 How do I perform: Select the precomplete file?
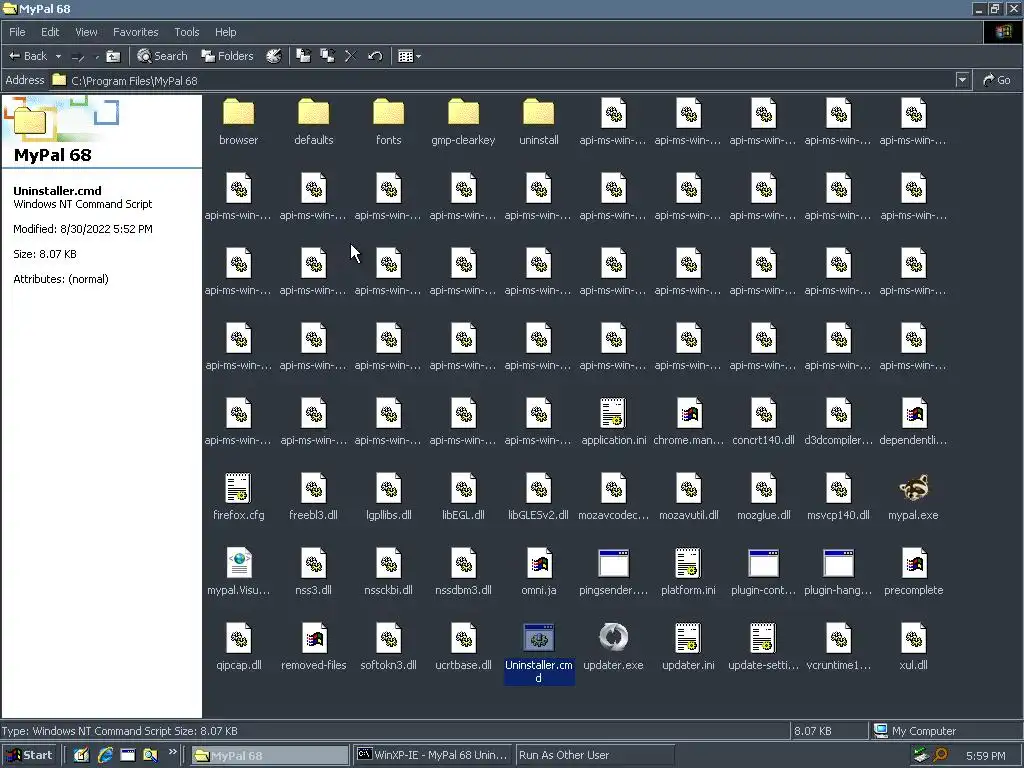point(914,572)
